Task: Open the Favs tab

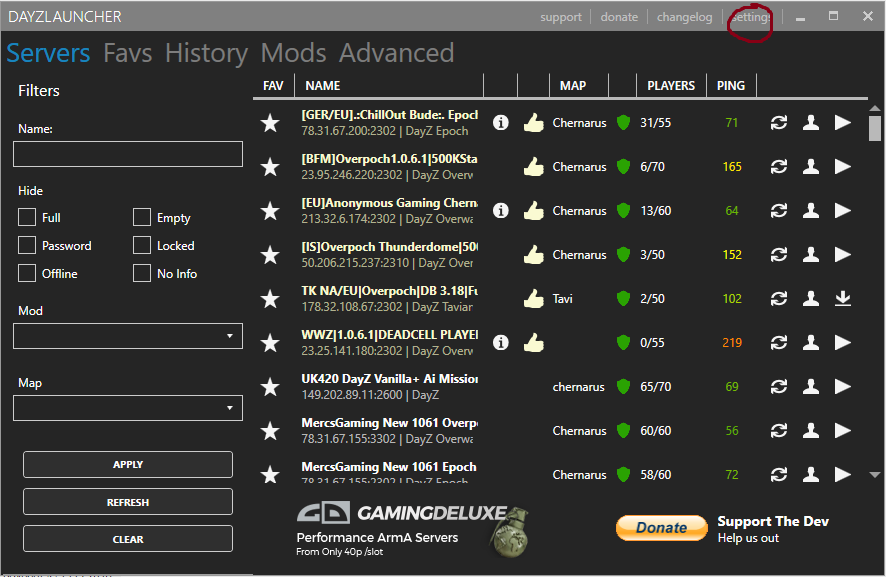Action: coord(127,53)
